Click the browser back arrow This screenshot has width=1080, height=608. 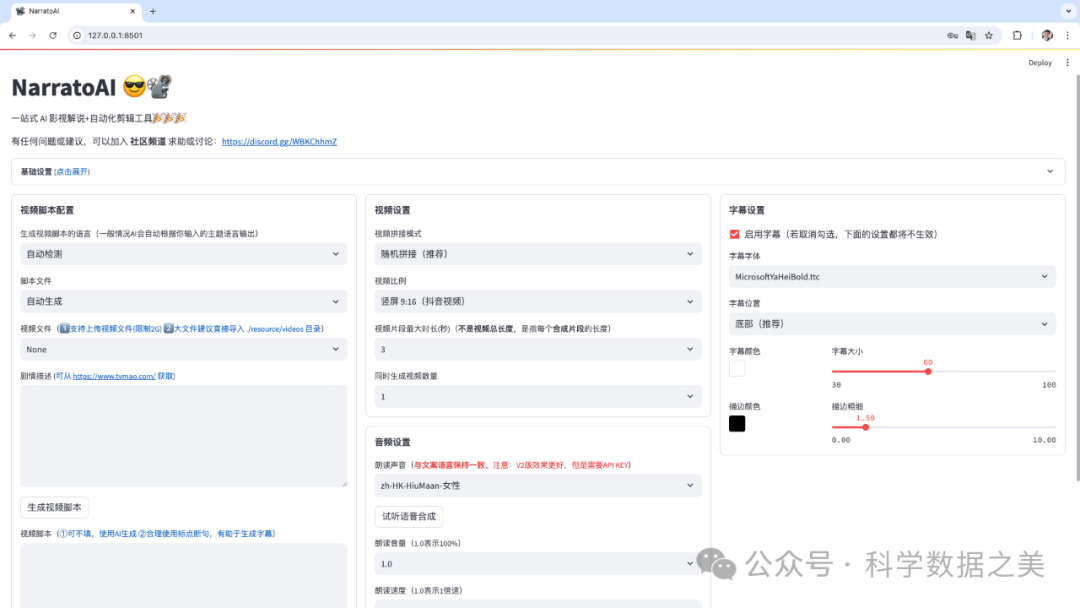pyautogui.click(x=12, y=35)
